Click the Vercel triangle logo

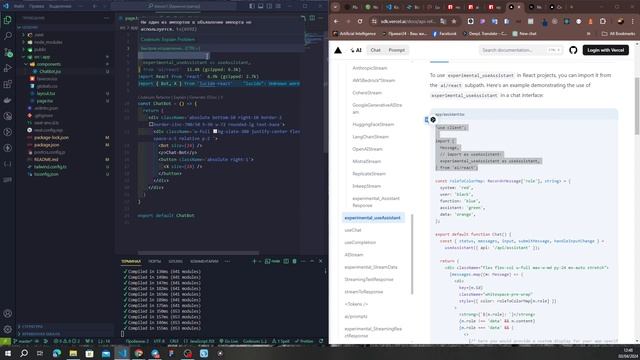pyautogui.click(x=338, y=50)
